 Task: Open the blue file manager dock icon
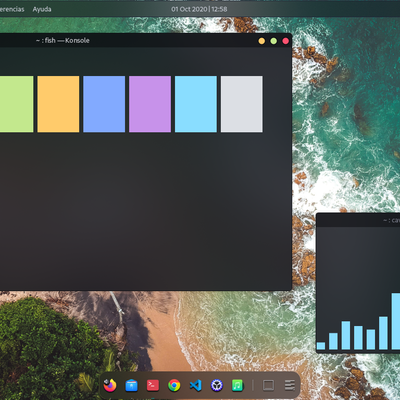tap(131, 385)
